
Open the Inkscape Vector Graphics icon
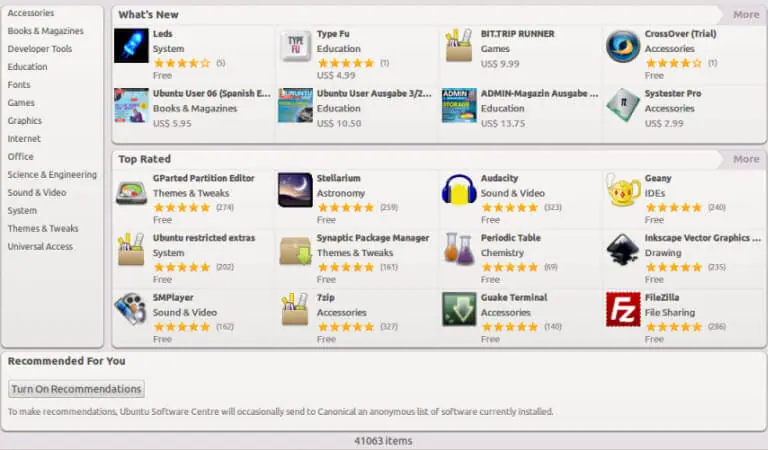623,249
